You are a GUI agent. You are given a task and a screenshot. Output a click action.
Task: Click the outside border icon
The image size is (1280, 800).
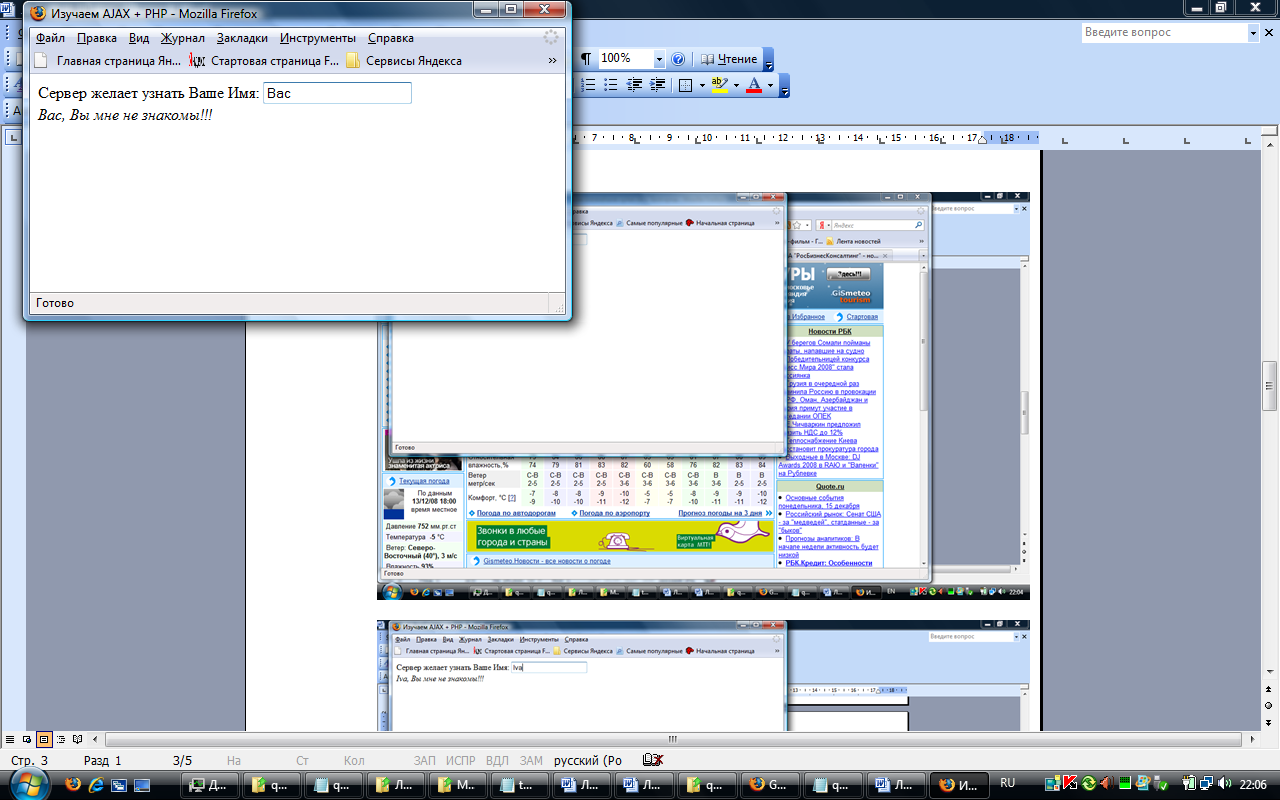(x=685, y=85)
